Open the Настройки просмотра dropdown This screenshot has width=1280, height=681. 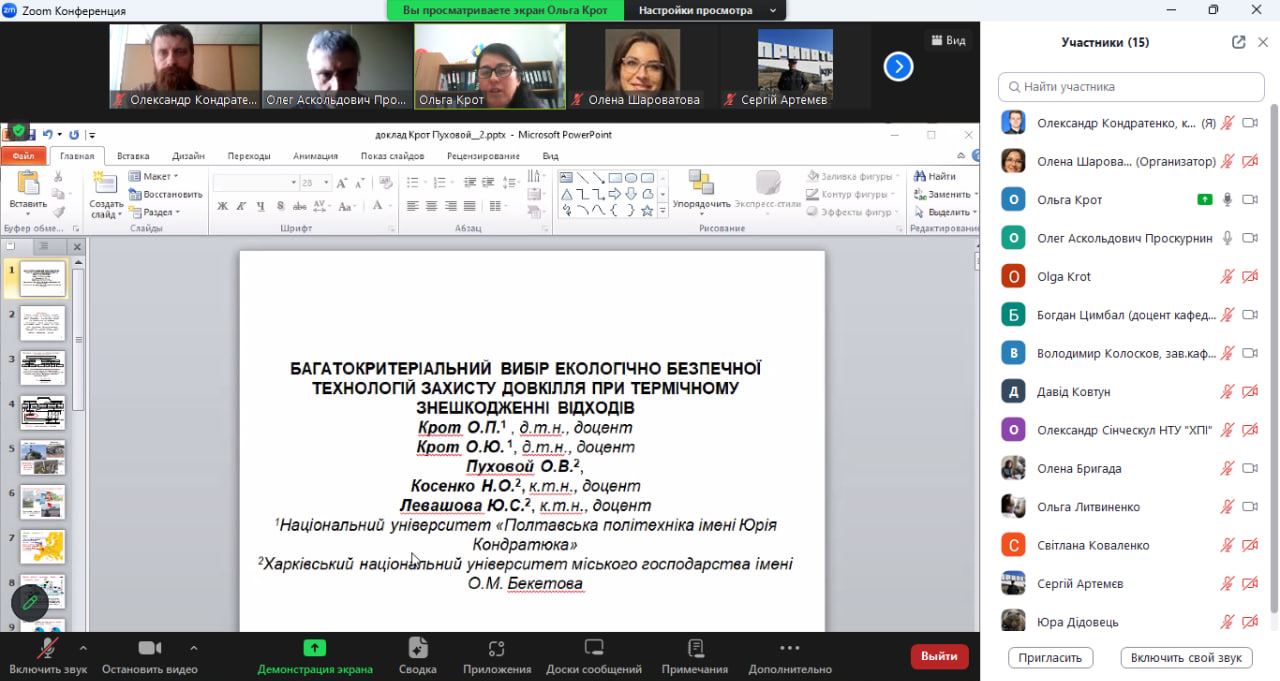coord(706,10)
